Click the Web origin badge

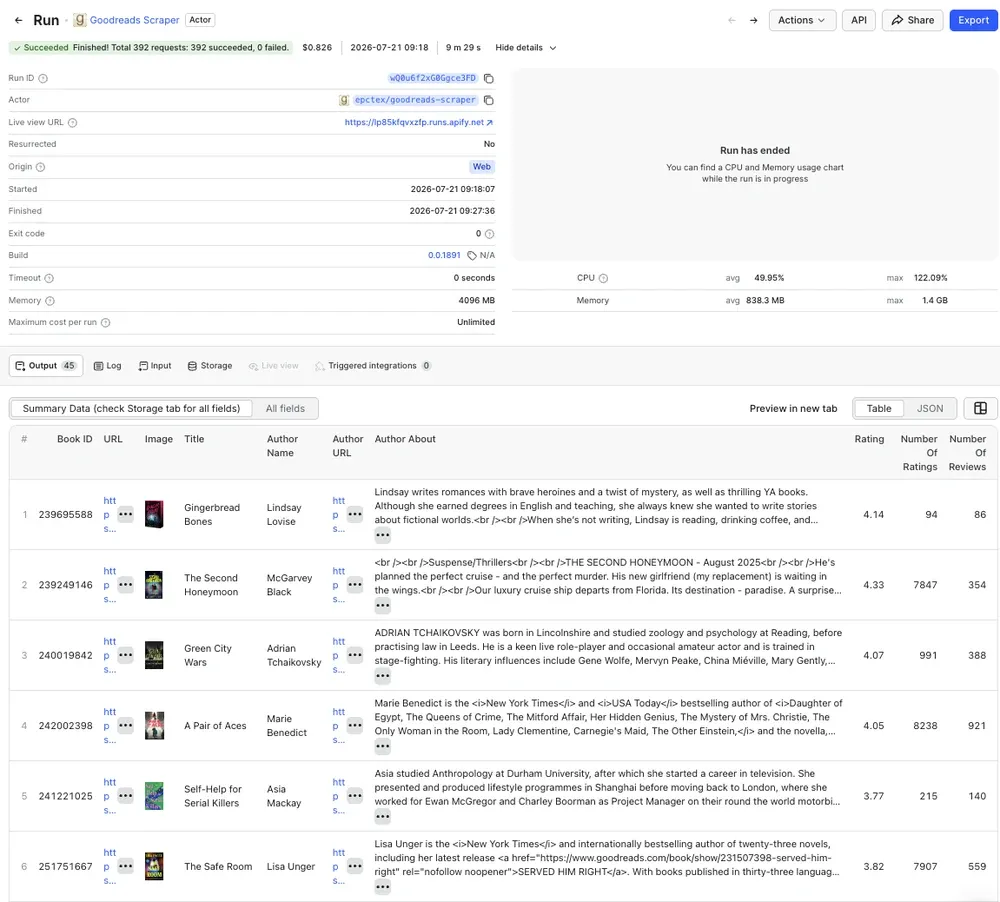pos(482,167)
